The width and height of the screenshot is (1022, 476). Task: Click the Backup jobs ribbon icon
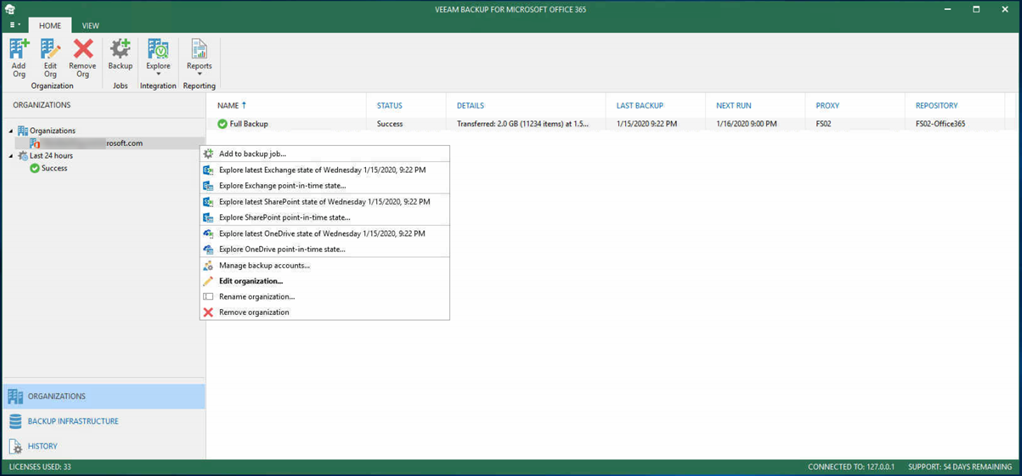[x=120, y=55]
